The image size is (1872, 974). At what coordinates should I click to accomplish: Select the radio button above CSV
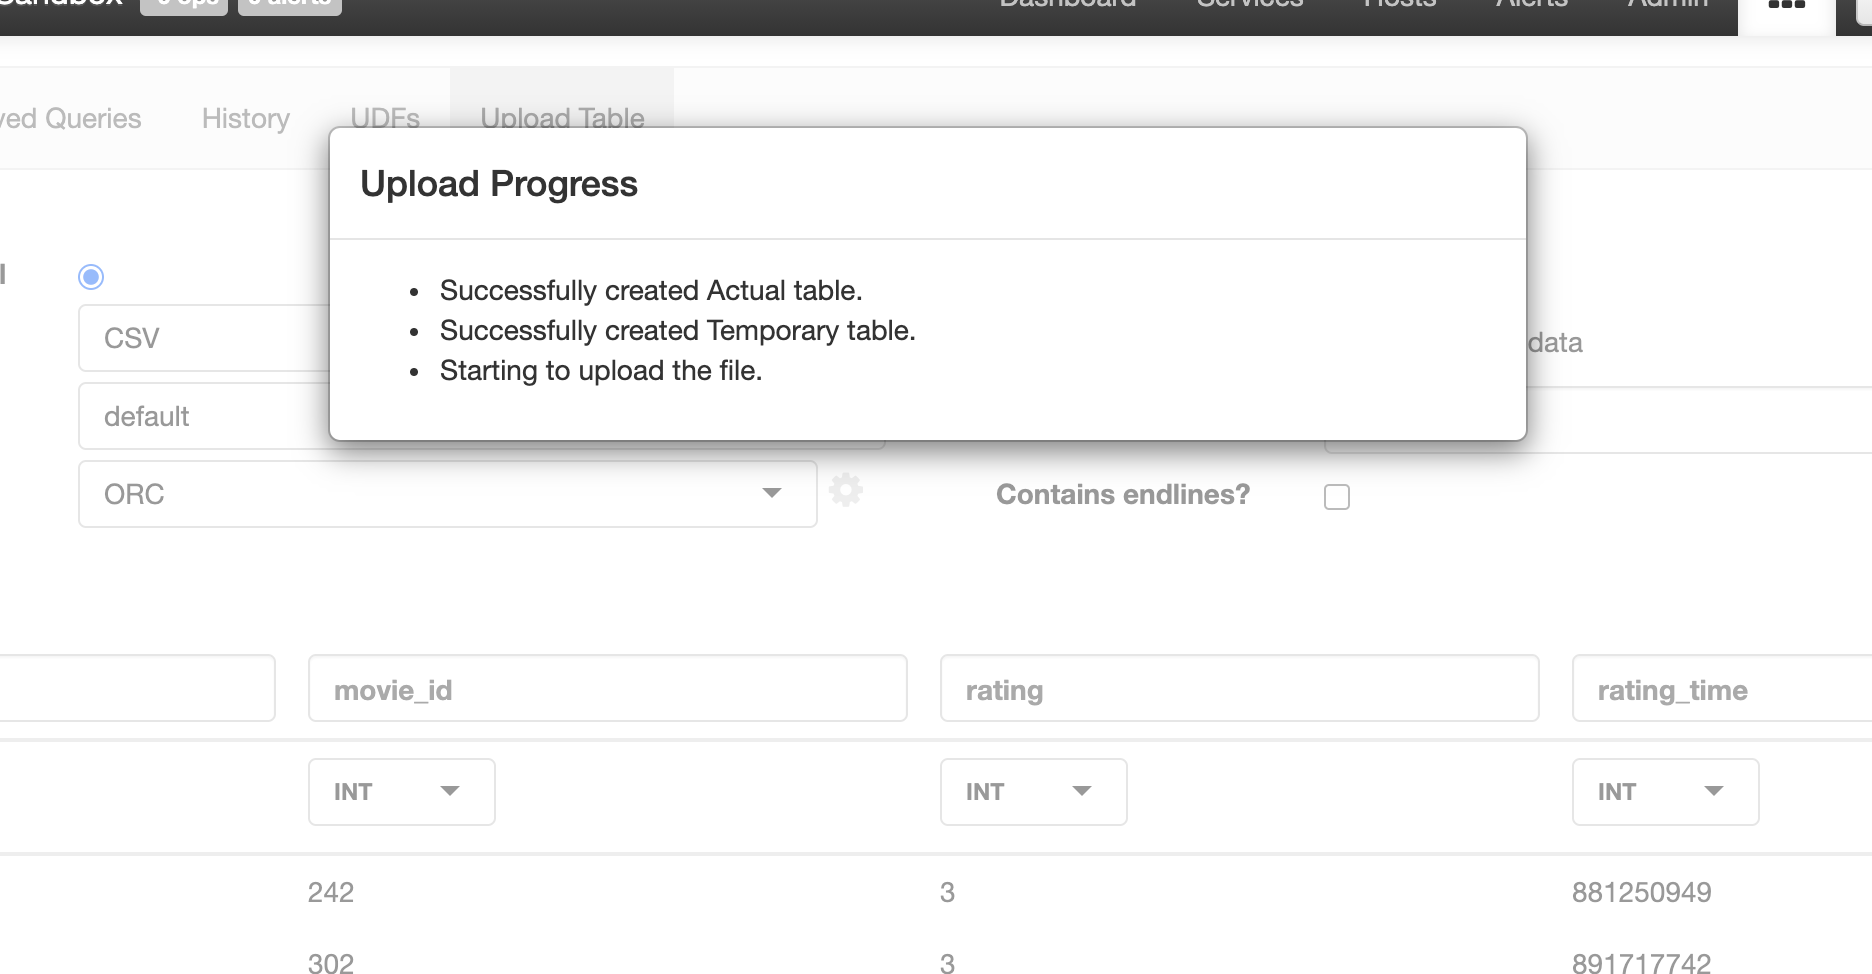91,277
